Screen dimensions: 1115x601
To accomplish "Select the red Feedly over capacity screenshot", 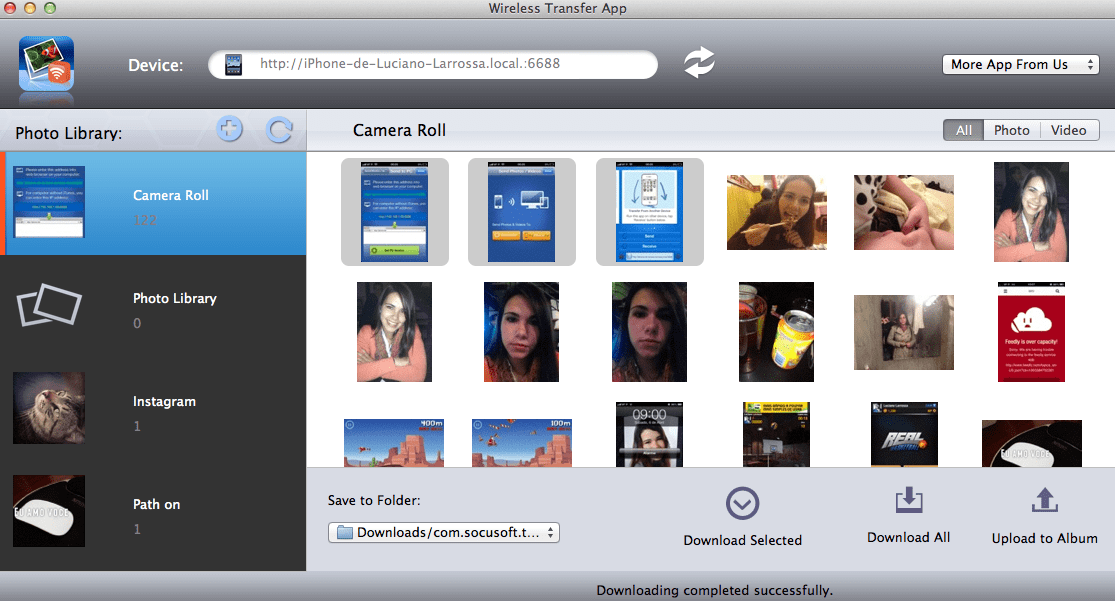I will (x=1031, y=332).
